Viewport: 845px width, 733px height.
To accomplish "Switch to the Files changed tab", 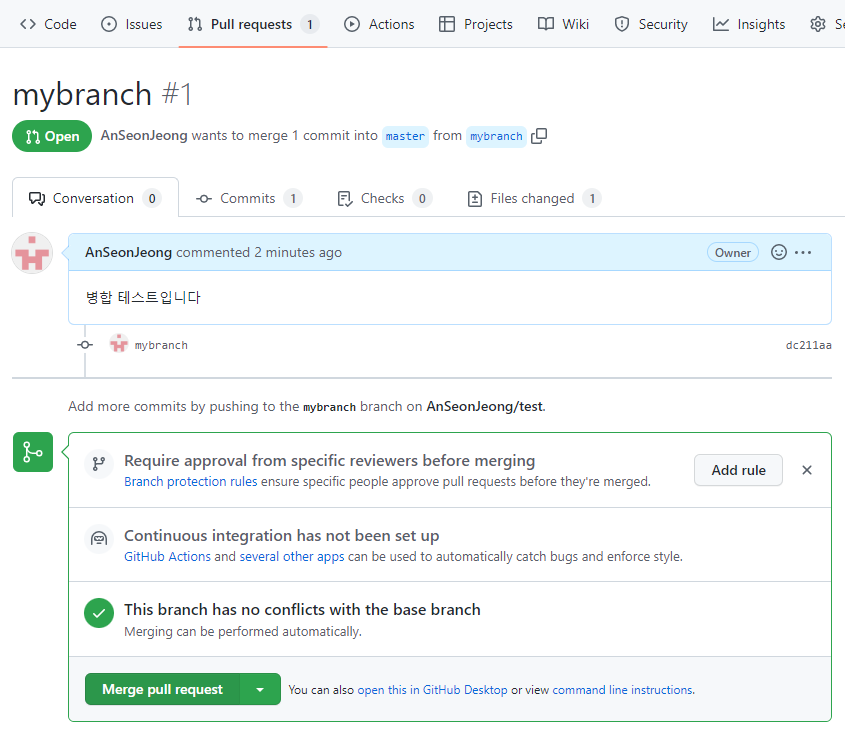I will point(534,198).
